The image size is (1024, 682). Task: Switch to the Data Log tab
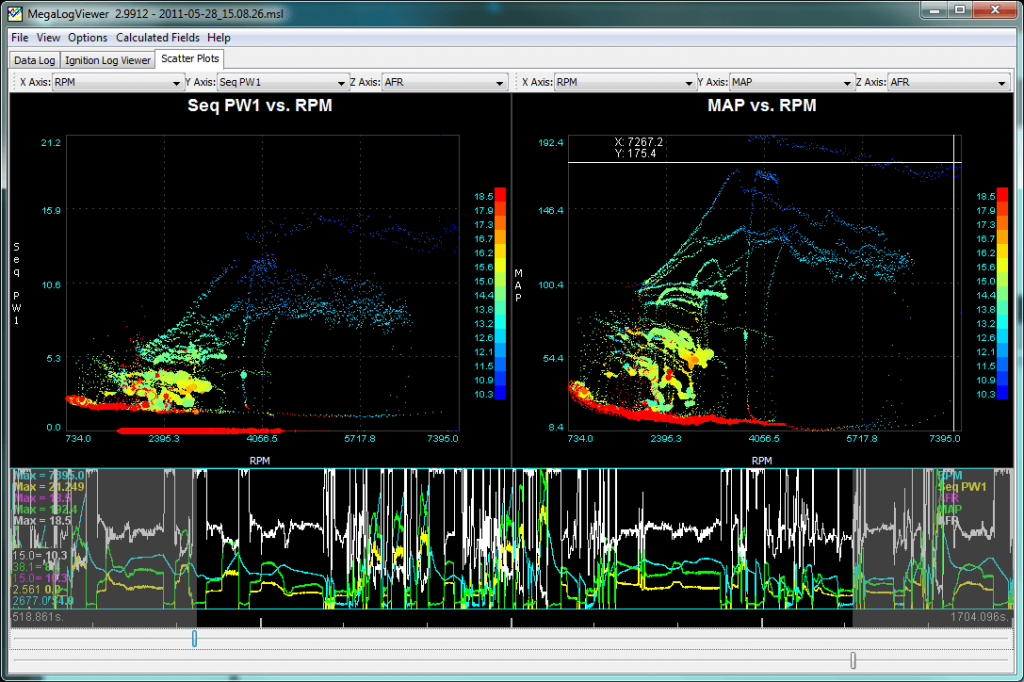(34, 60)
